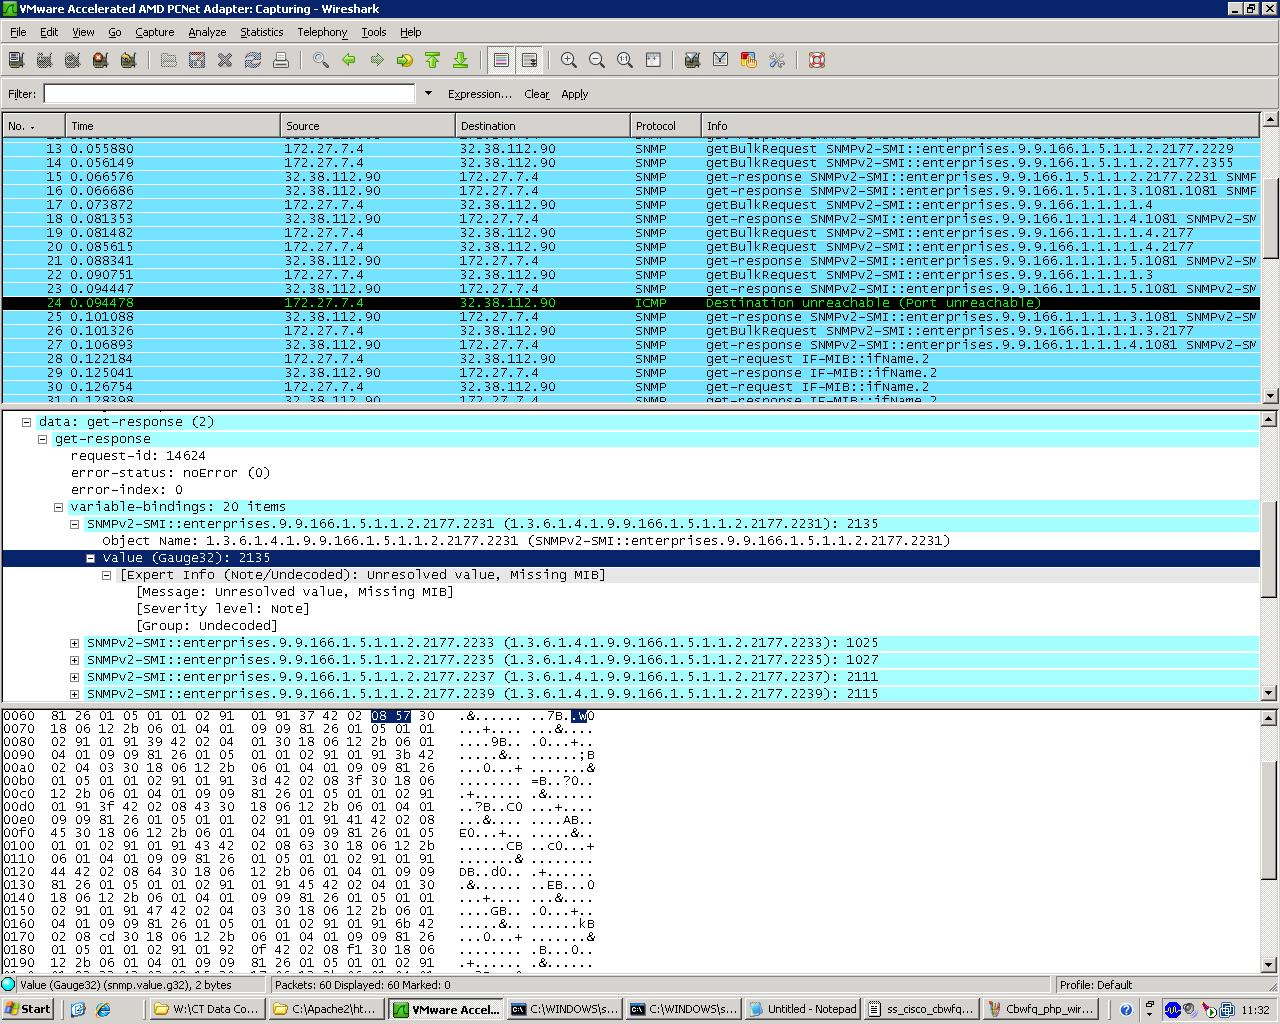Focus the Filter input field

click(x=229, y=93)
